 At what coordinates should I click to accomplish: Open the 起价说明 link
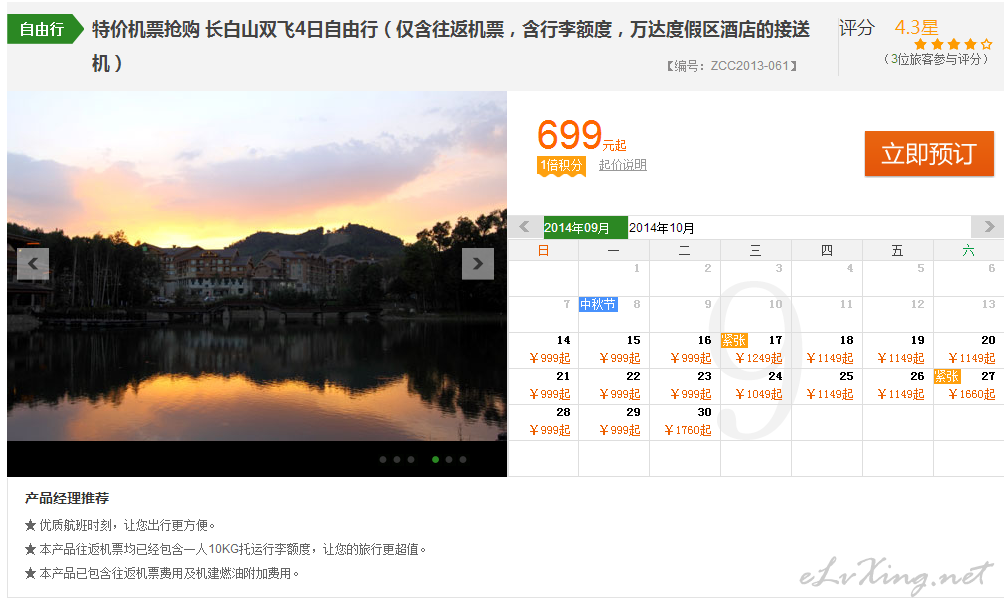click(x=622, y=165)
